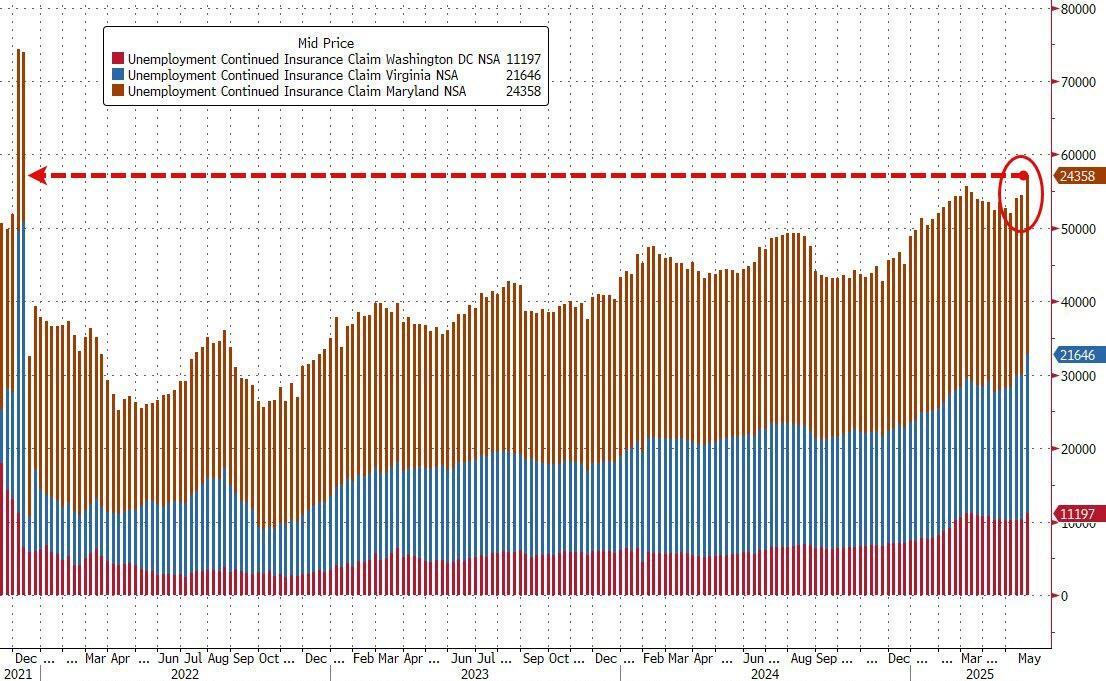Select the Washington DC NSA legend label
Image resolution: width=1106 pixels, height=681 pixels.
(313, 60)
